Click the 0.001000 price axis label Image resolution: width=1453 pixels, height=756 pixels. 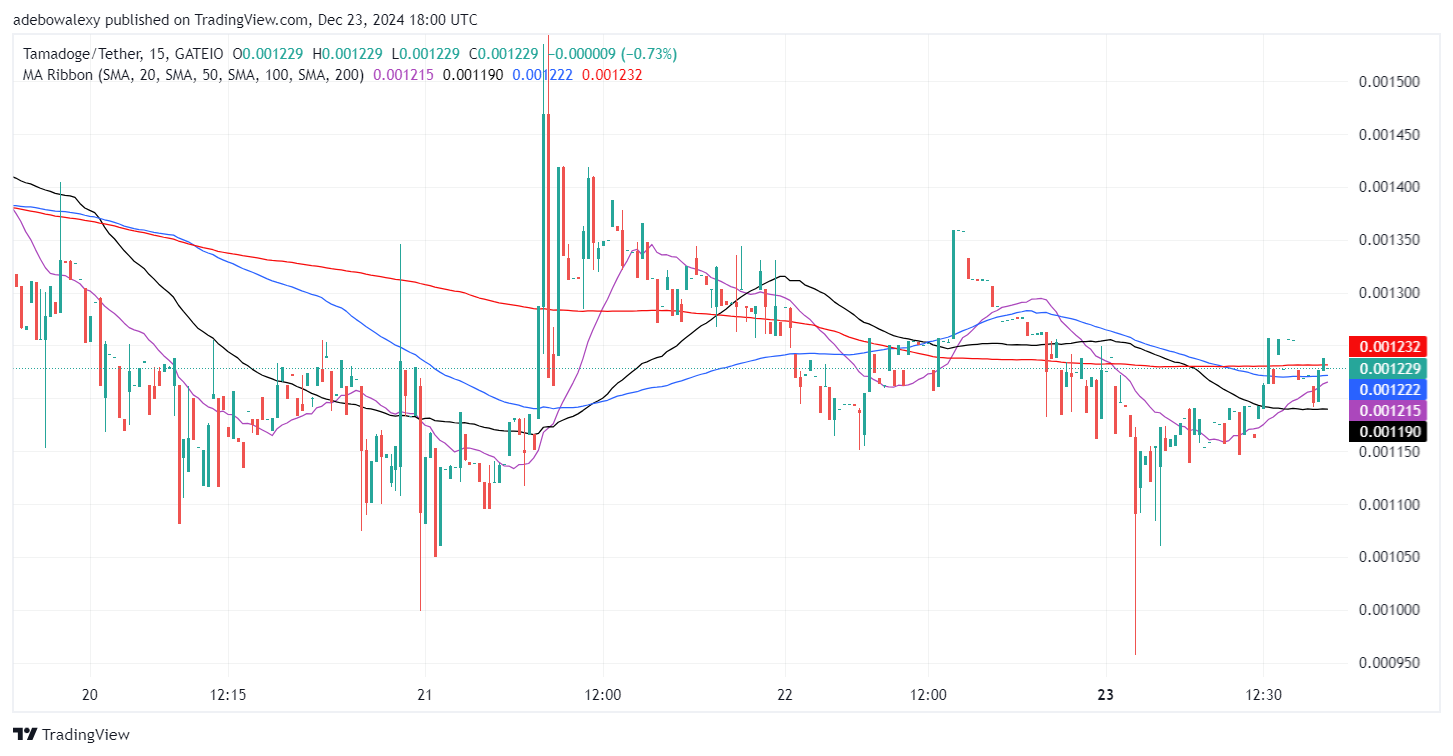pyautogui.click(x=1390, y=610)
